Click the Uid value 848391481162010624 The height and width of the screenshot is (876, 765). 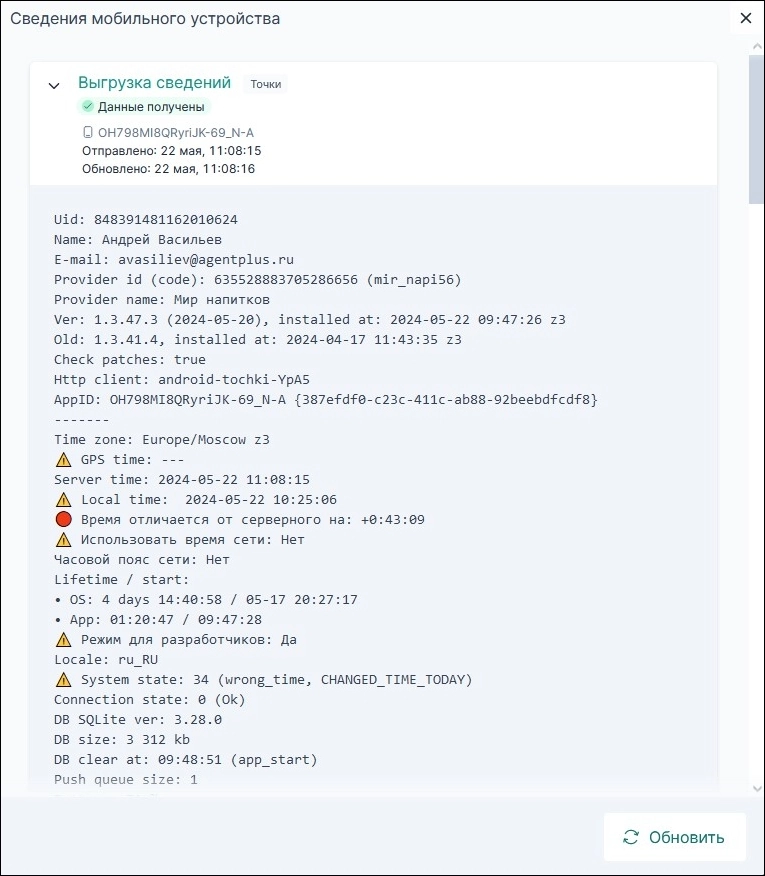click(x=165, y=220)
